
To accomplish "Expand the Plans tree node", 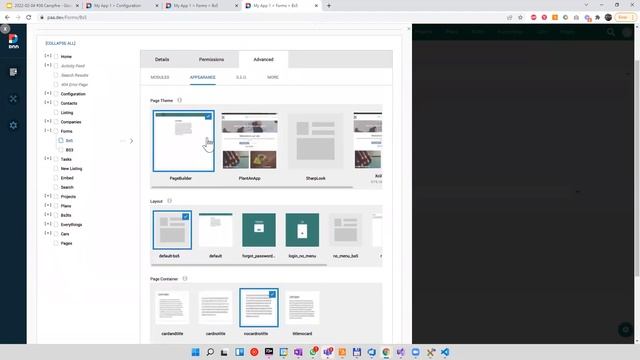I will [x=48, y=205].
